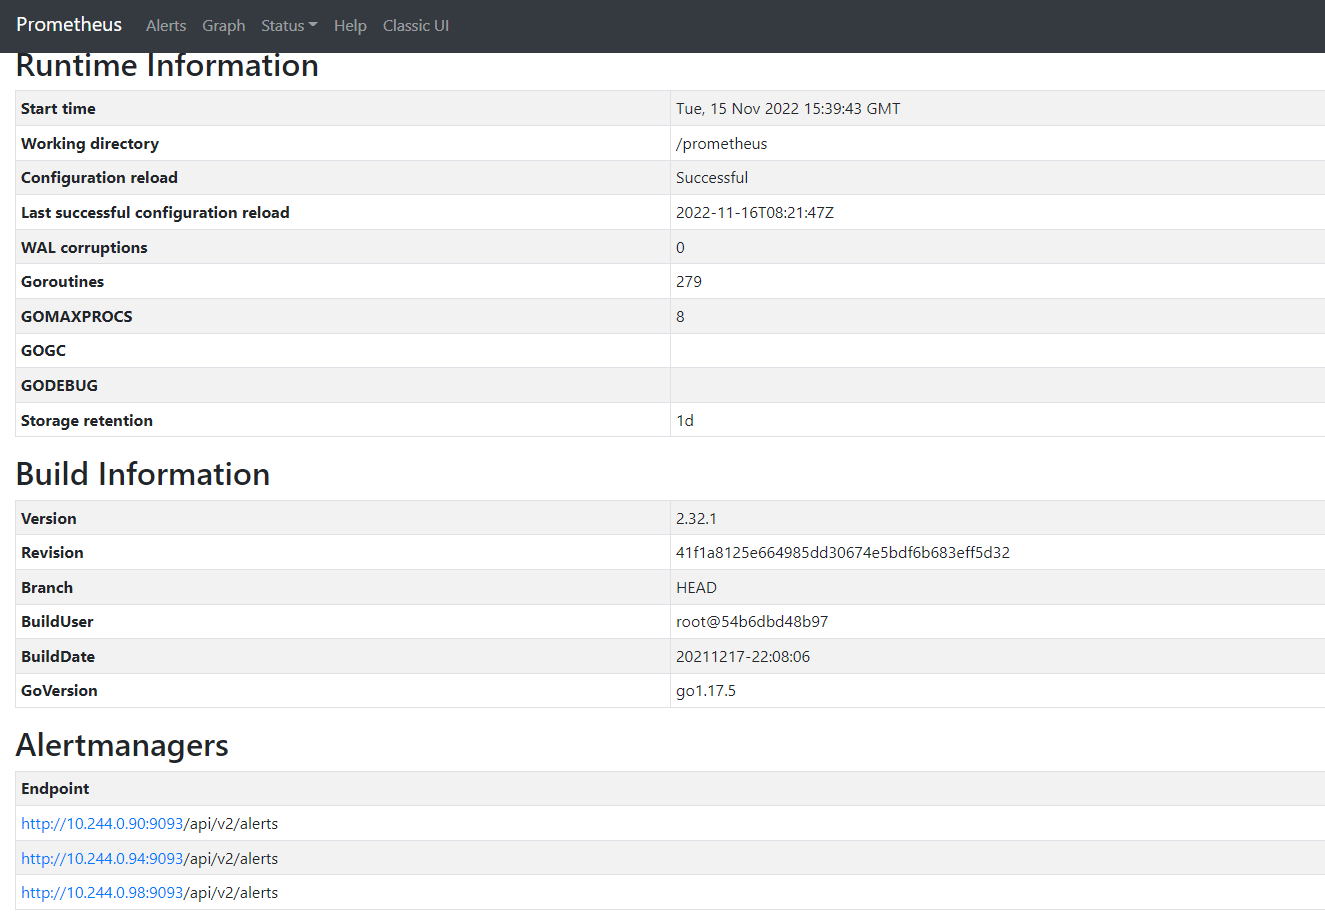This screenshot has width=1325, height=916.
Task: Open Alertmanager endpoint 10.244.0.90:9093
Action: pyautogui.click(x=102, y=824)
